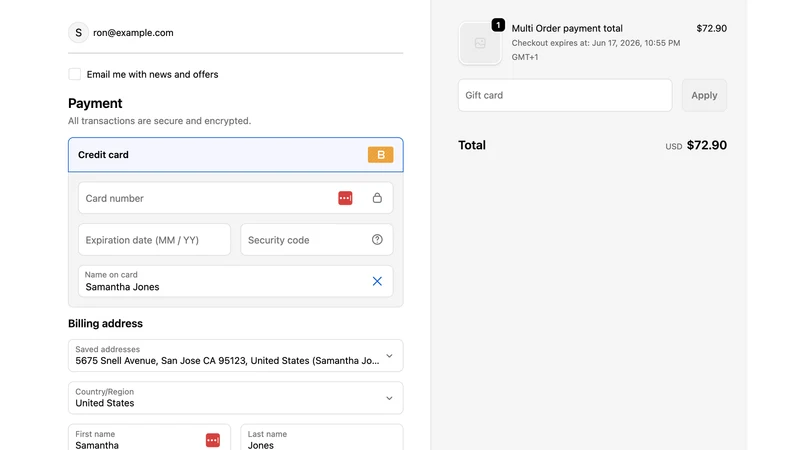
Task: Click the orange B card brand badge
Action: pyautogui.click(x=381, y=155)
